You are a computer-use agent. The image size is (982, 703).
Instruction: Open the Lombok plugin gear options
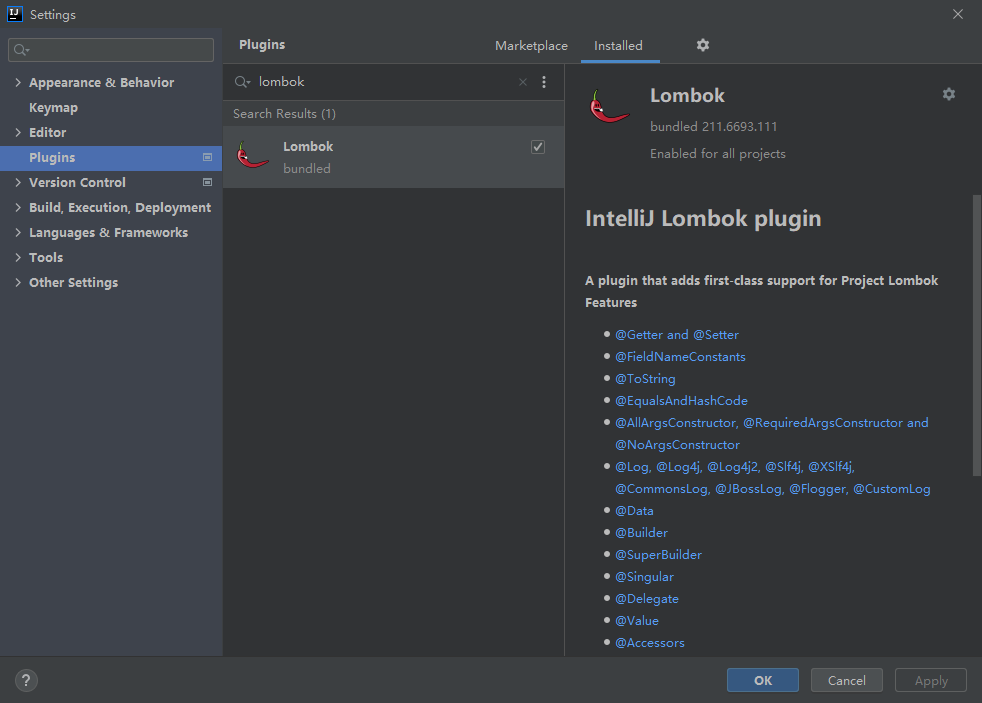949,94
